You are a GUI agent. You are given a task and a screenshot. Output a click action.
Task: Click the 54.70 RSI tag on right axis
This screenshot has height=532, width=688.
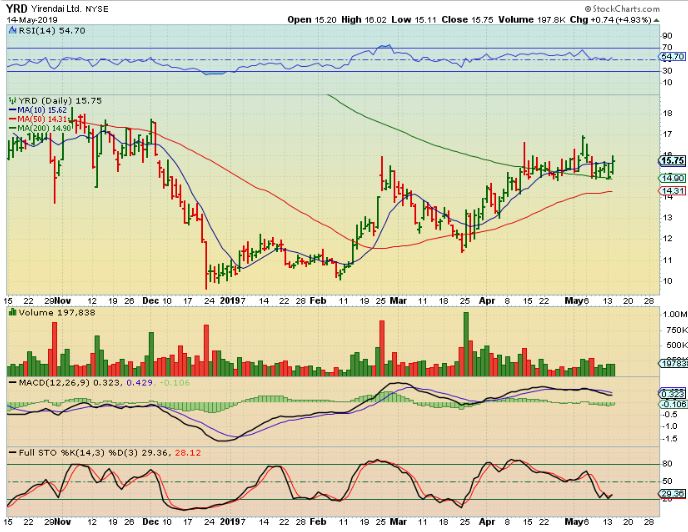[x=672, y=57]
